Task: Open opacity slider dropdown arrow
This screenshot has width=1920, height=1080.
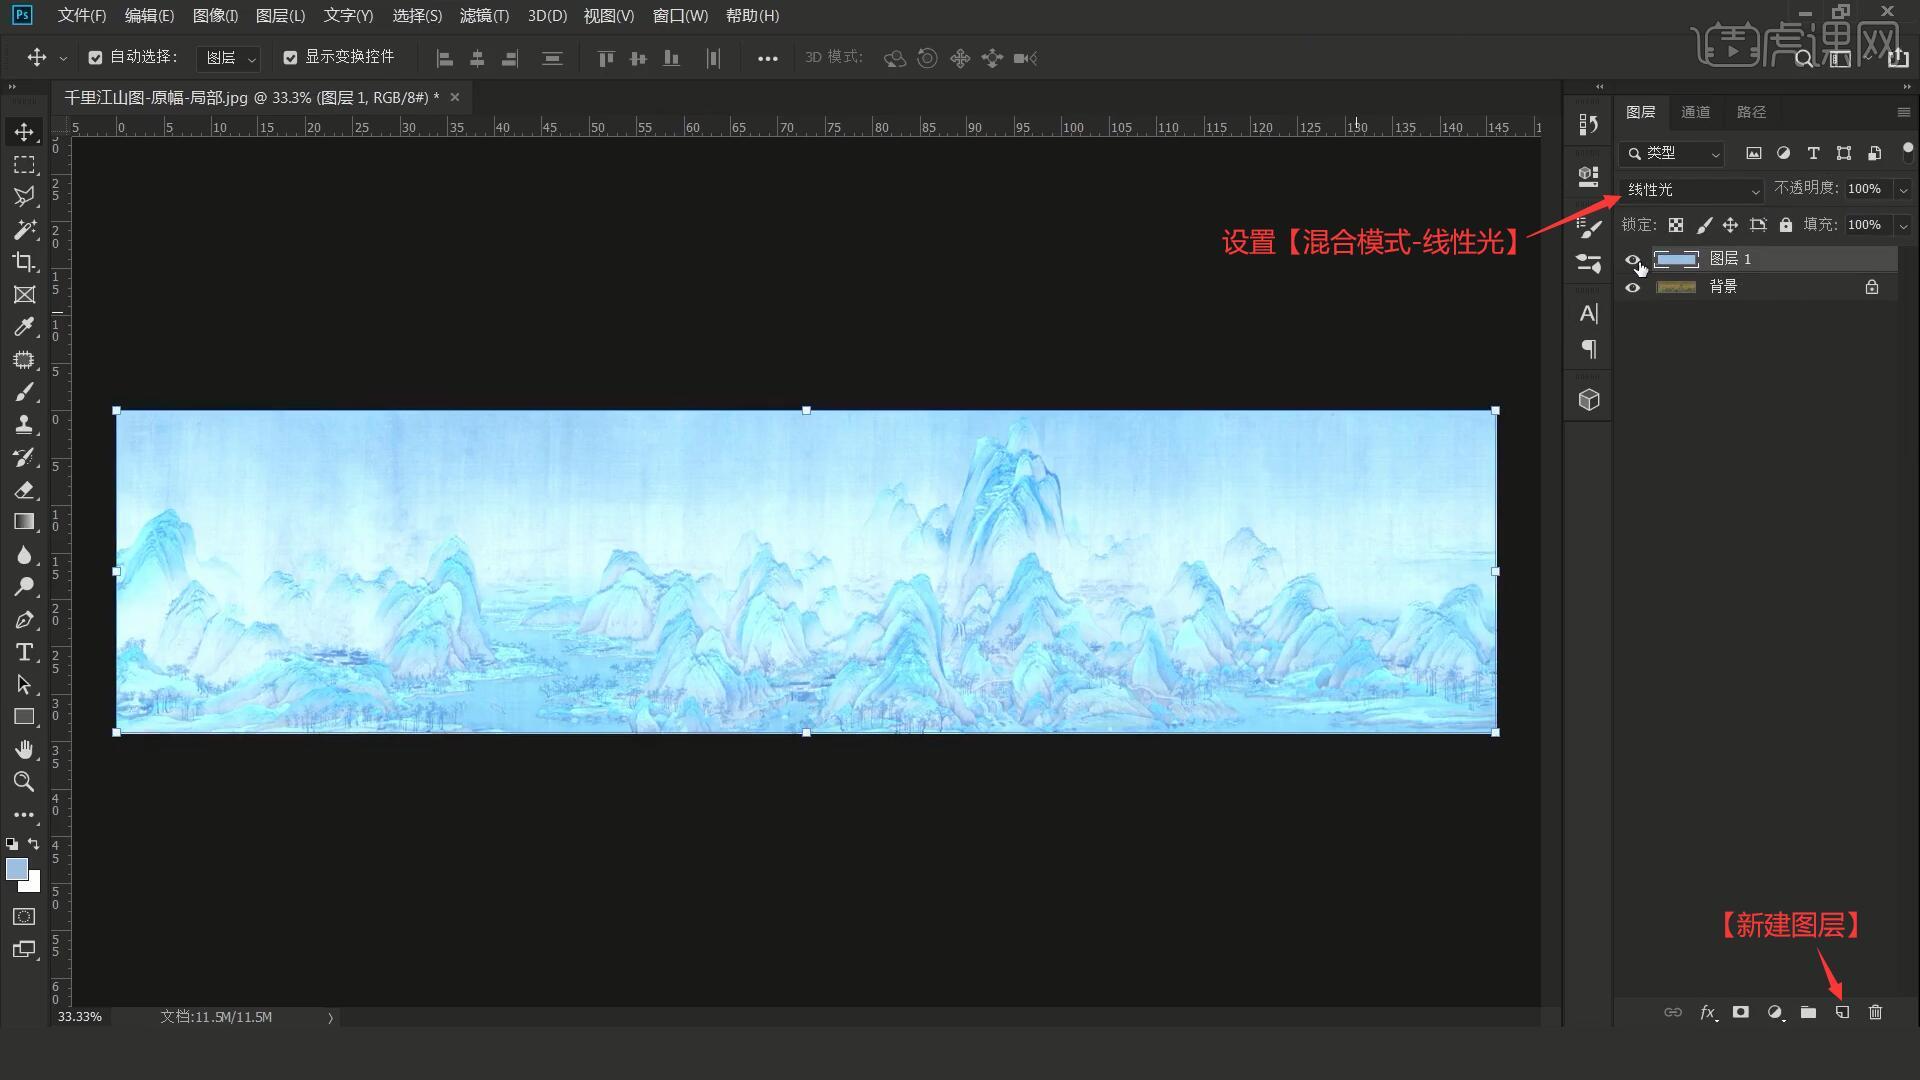Action: point(1903,189)
